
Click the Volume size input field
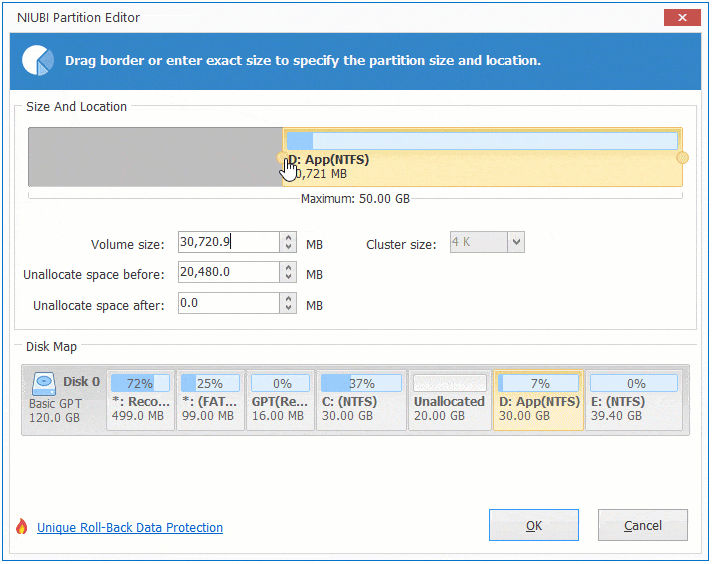pos(227,242)
